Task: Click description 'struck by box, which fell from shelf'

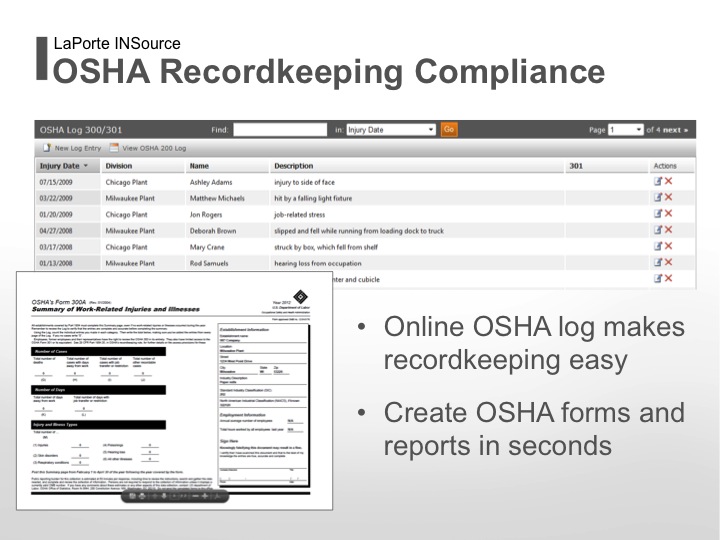Action: [x=326, y=247]
